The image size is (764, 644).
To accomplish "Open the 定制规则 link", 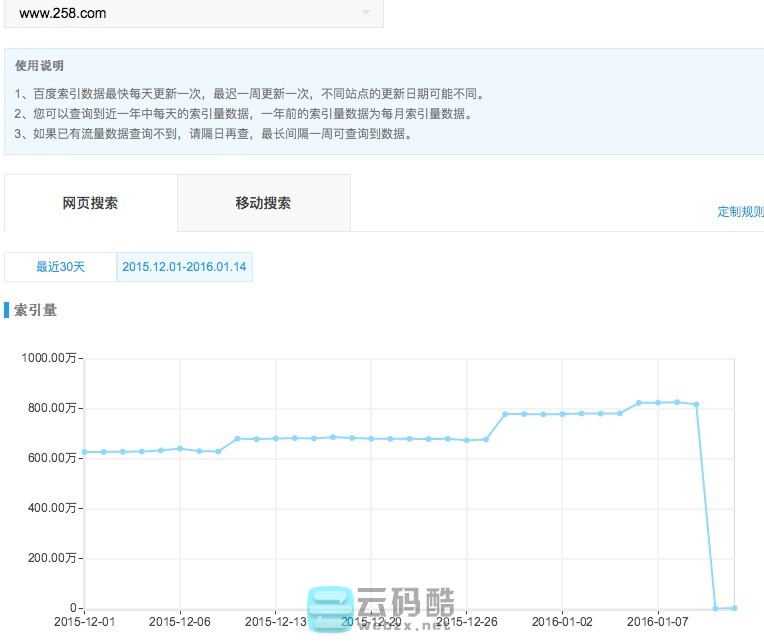I will coord(740,212).
